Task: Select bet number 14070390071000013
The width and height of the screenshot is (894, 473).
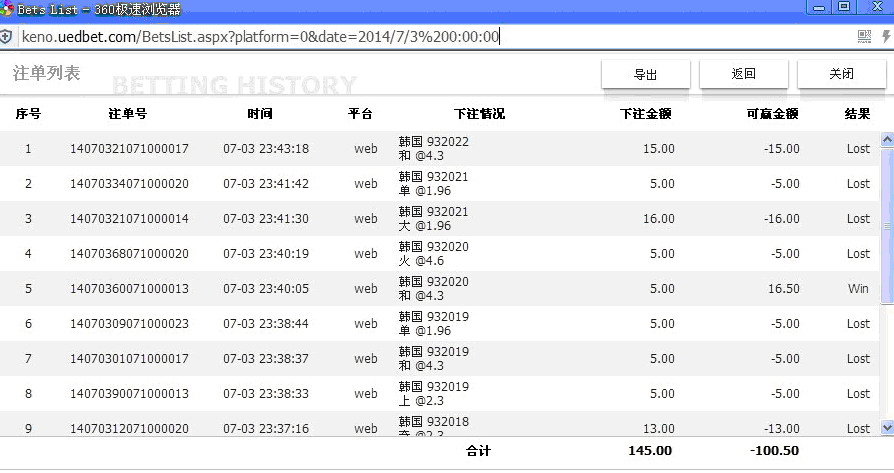Action: click(x=129, y=394)
